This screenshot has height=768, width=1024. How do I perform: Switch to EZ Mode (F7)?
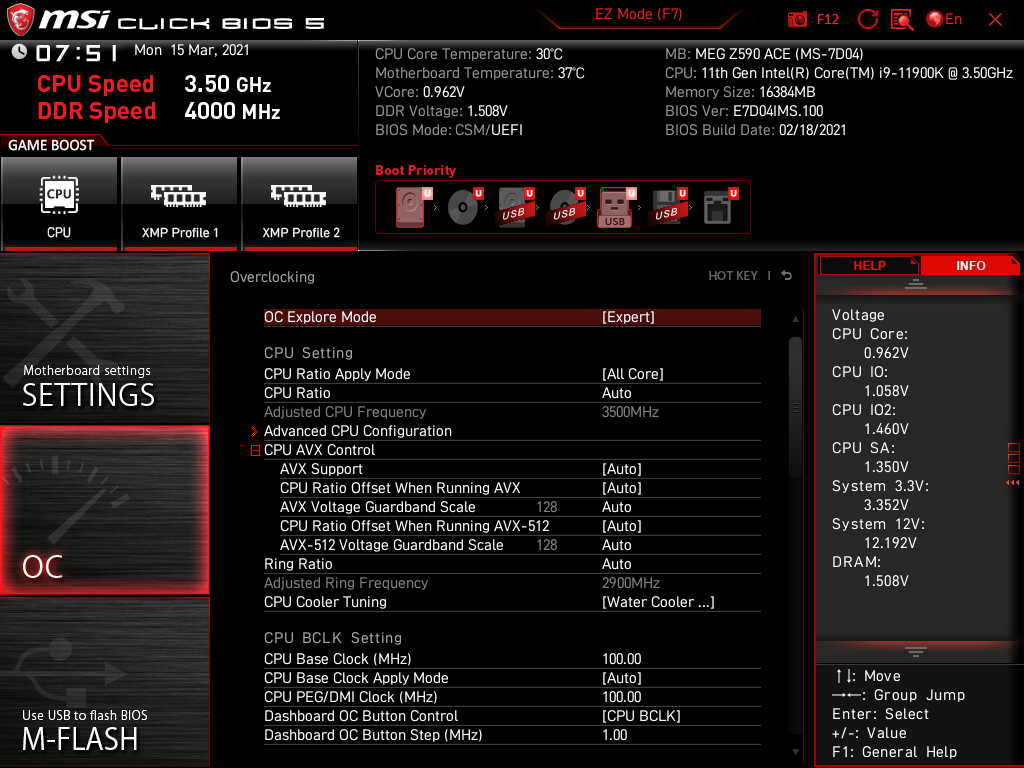(638, 14)
